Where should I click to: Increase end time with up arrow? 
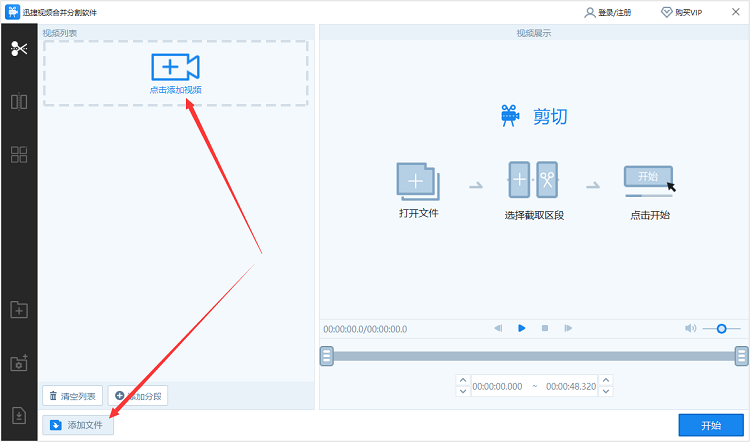[606, 380]
